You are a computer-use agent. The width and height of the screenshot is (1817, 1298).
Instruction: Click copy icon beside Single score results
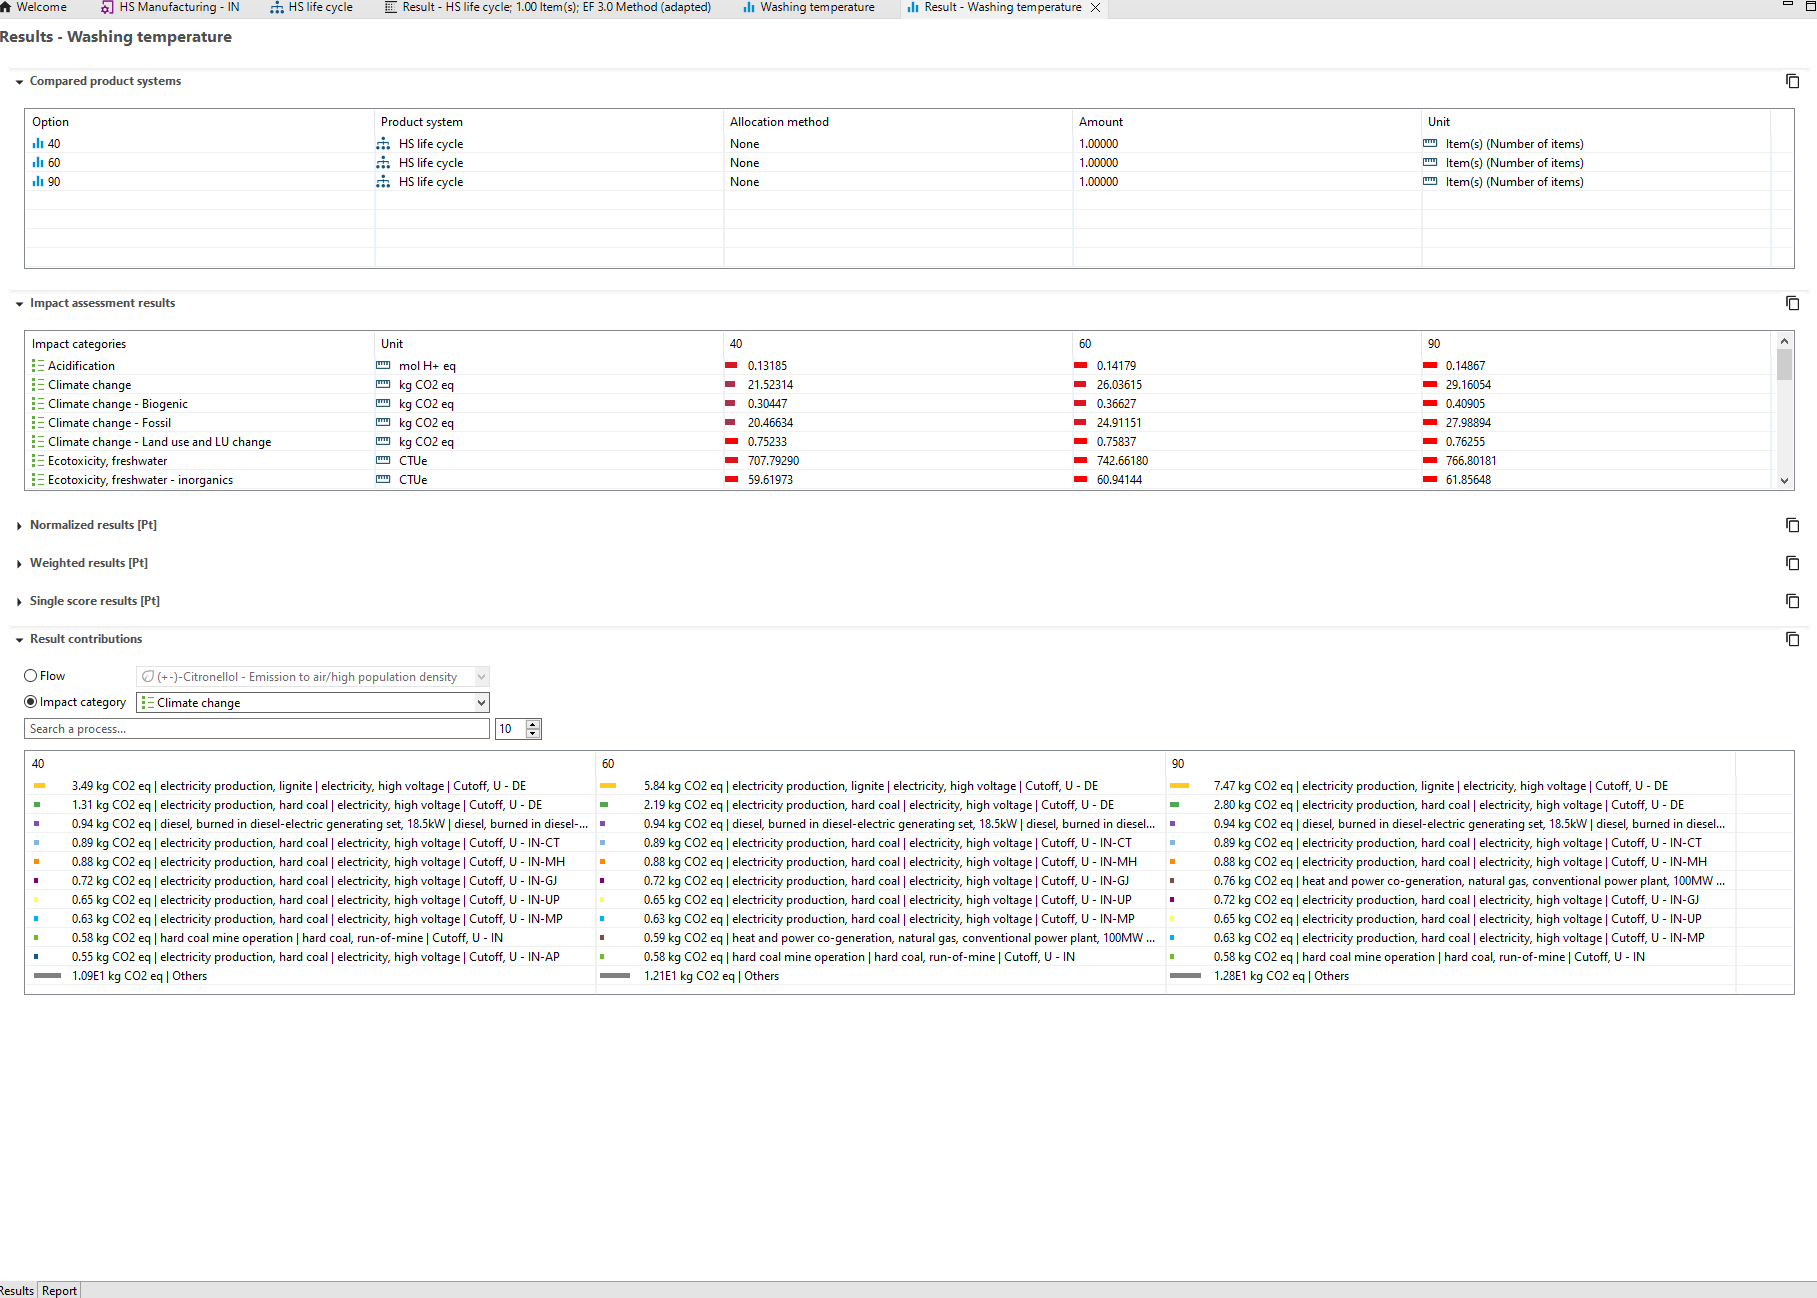click(1792, 601)
